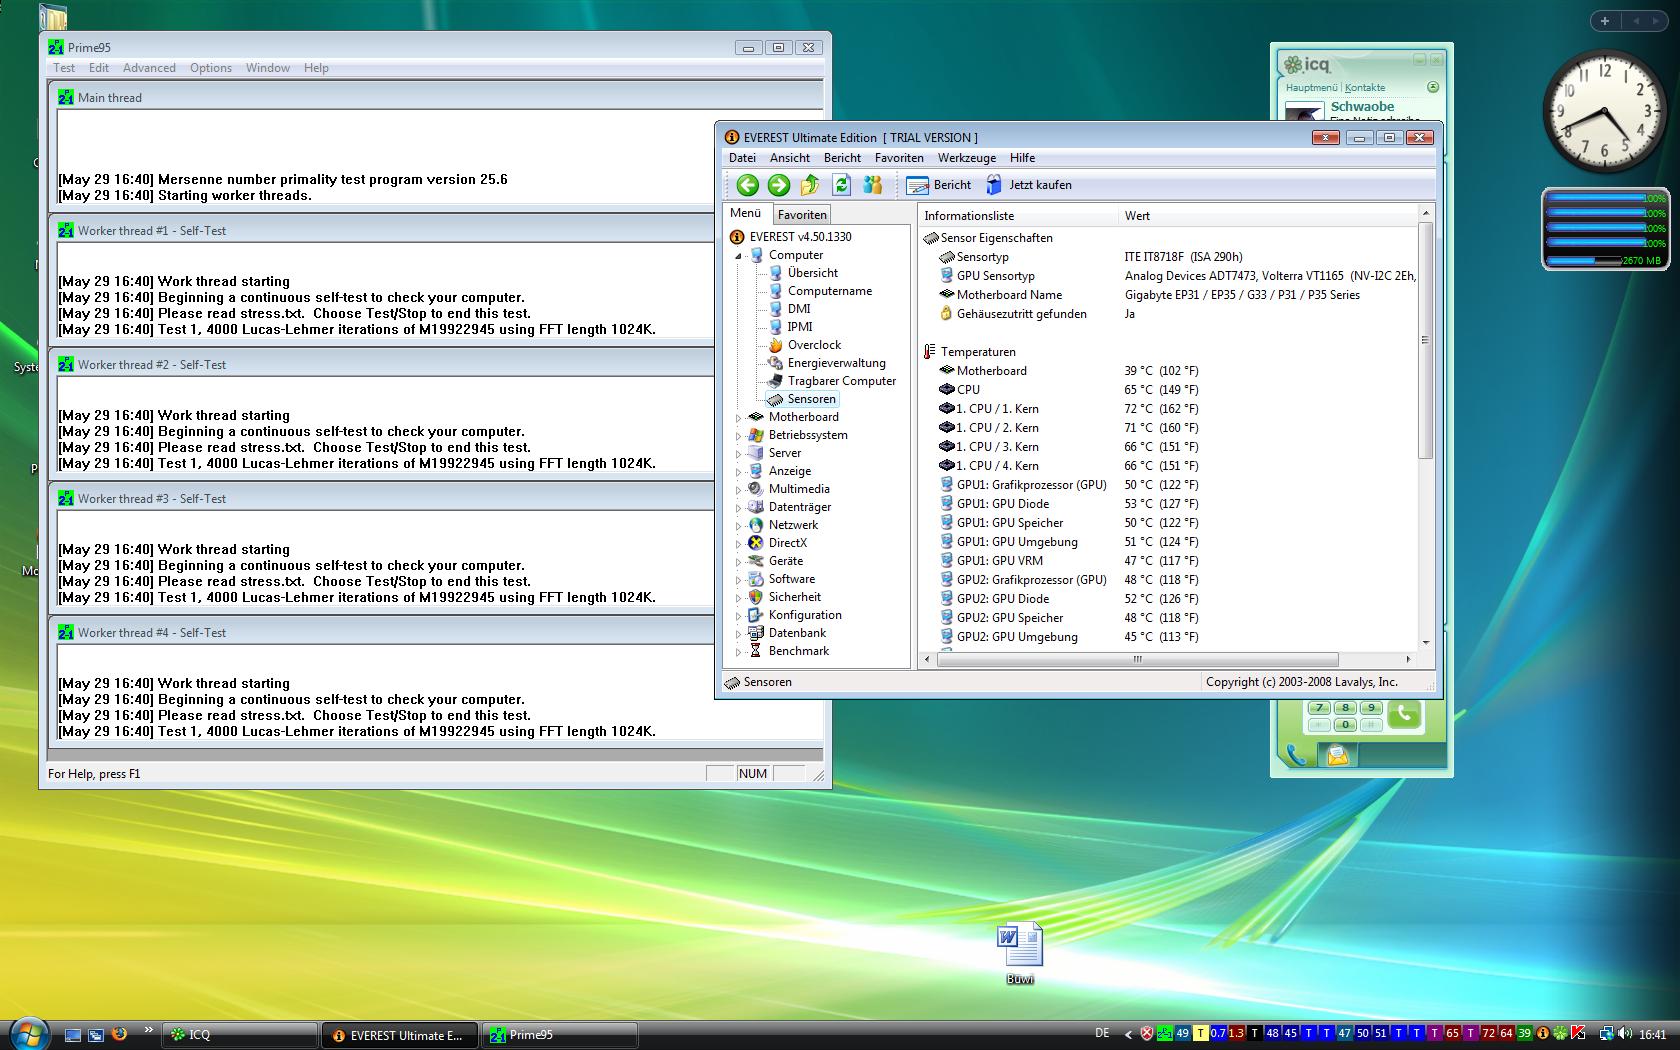Viewport: 1680px width, 1050px height.
Task: Collapse the Computer tree node
Action: click(739, 256)
